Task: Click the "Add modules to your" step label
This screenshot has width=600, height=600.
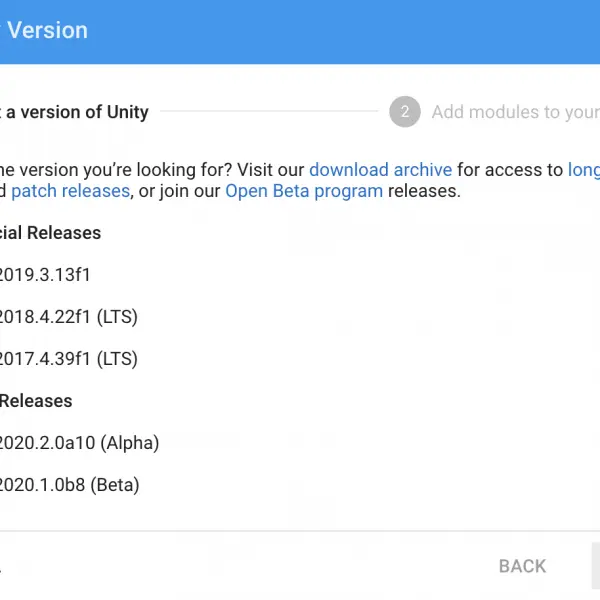Action: [515, 112]
